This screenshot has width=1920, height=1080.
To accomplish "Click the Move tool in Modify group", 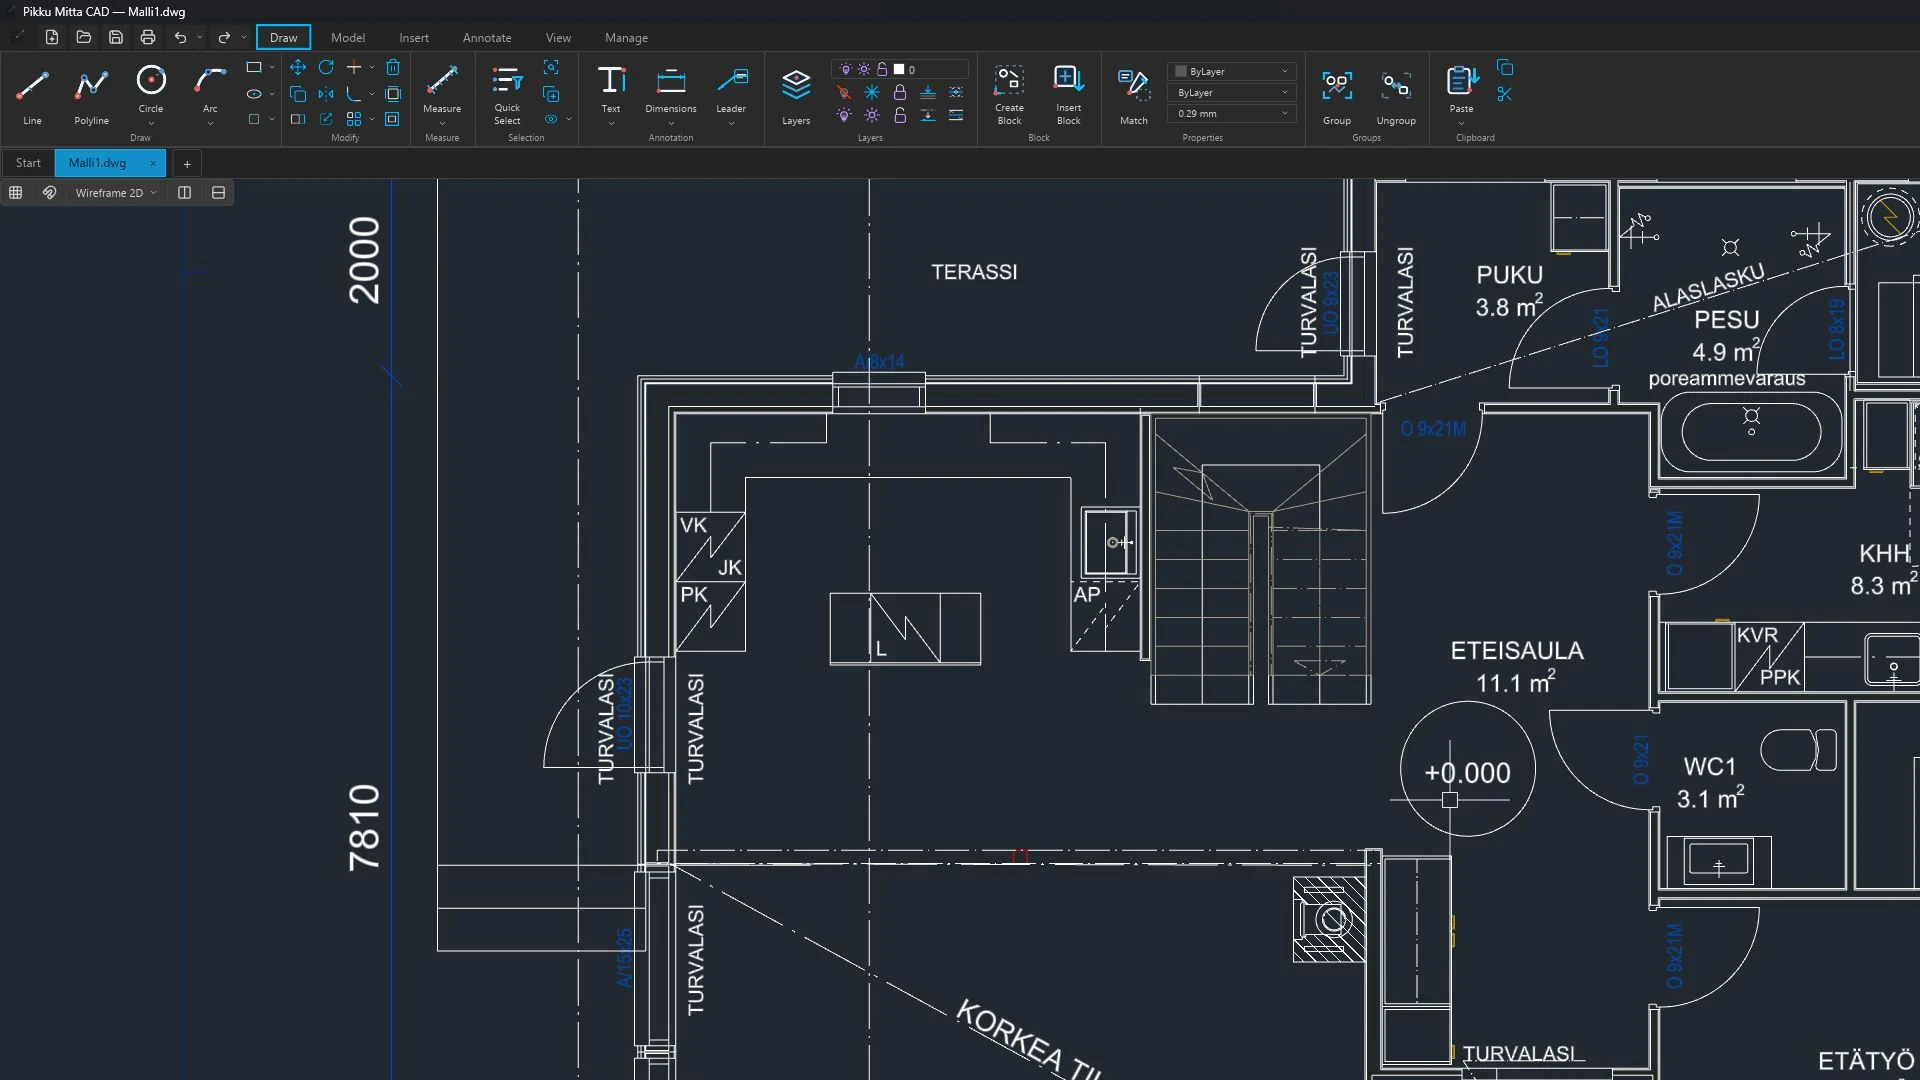I will pyautogui.click(x=298, y=68).
